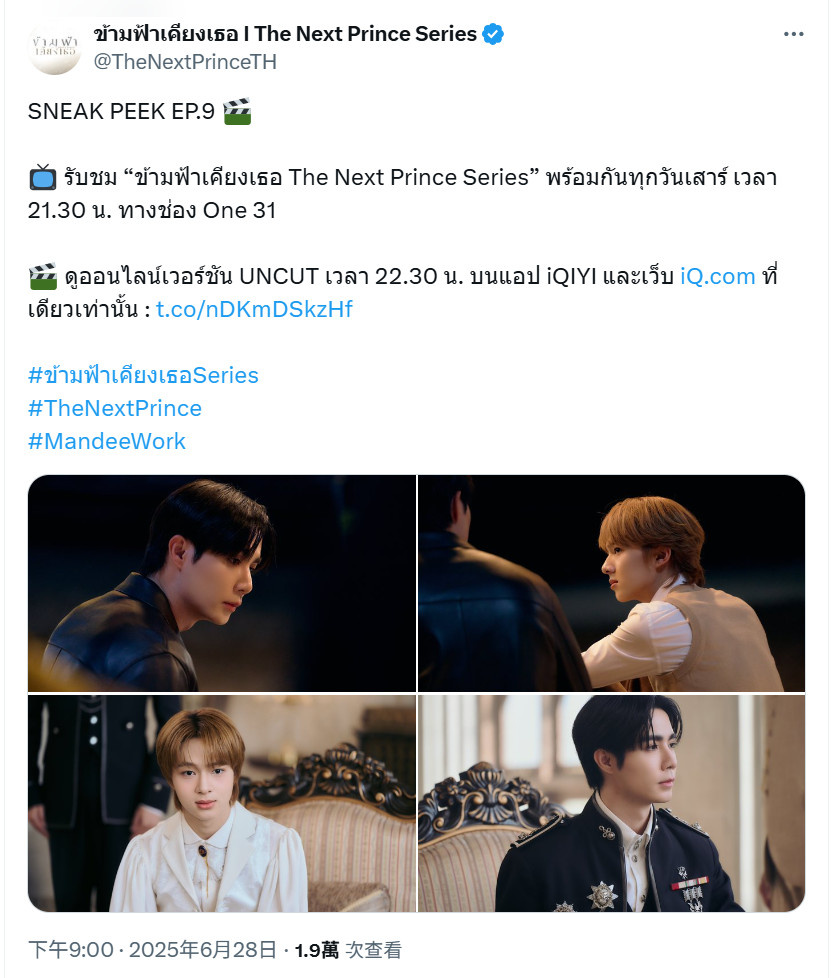
Task: Open the t.co/nDKmDSkzHf short link
Action: click(254, 309)
